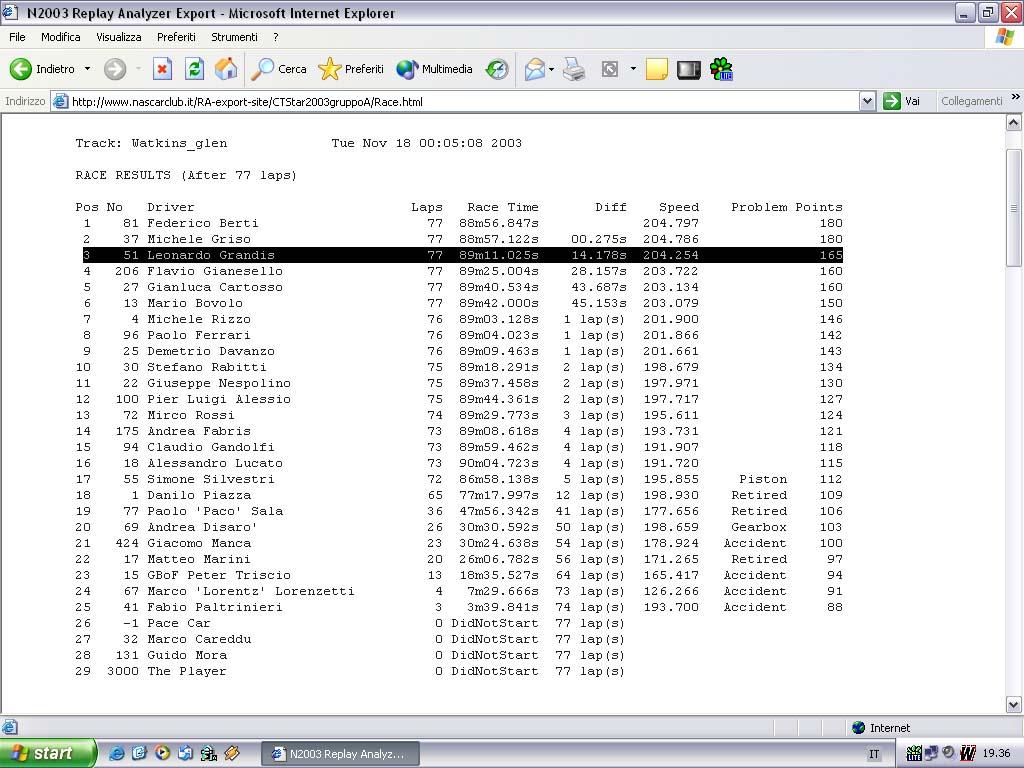Viewport: 1024px width, 768px height.
Task: Click the 'Pace Car' entry
Action: click(x=178, y=623)
